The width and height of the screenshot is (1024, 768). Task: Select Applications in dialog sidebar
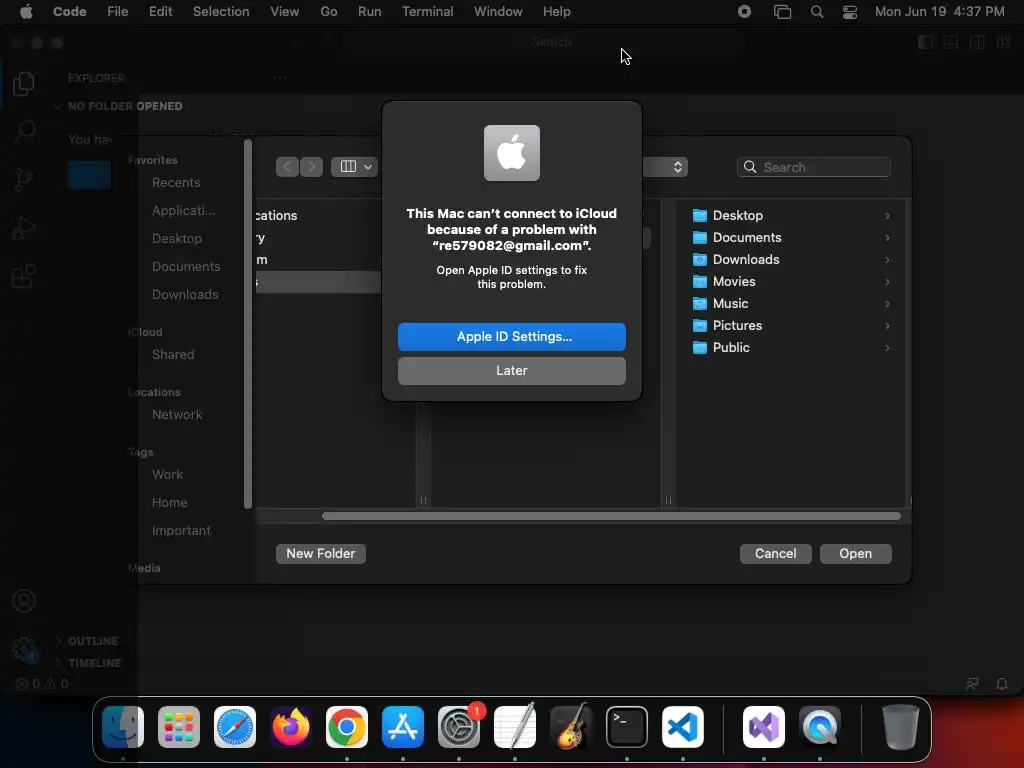click(x=183, y=211)
